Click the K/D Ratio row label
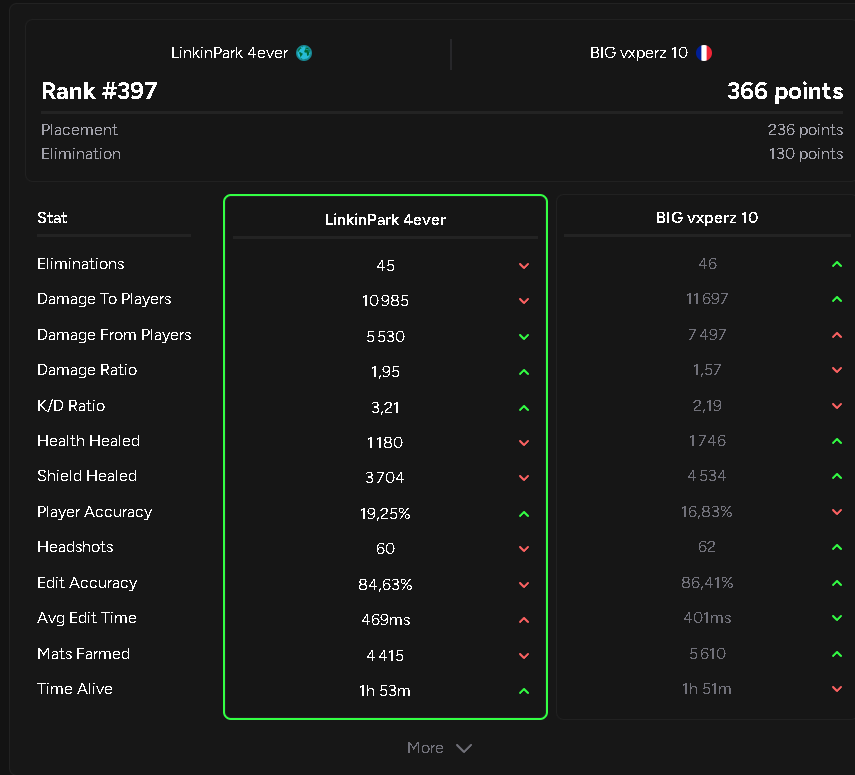The width and height of the screenshot is (855, 775). click(71, 406)
